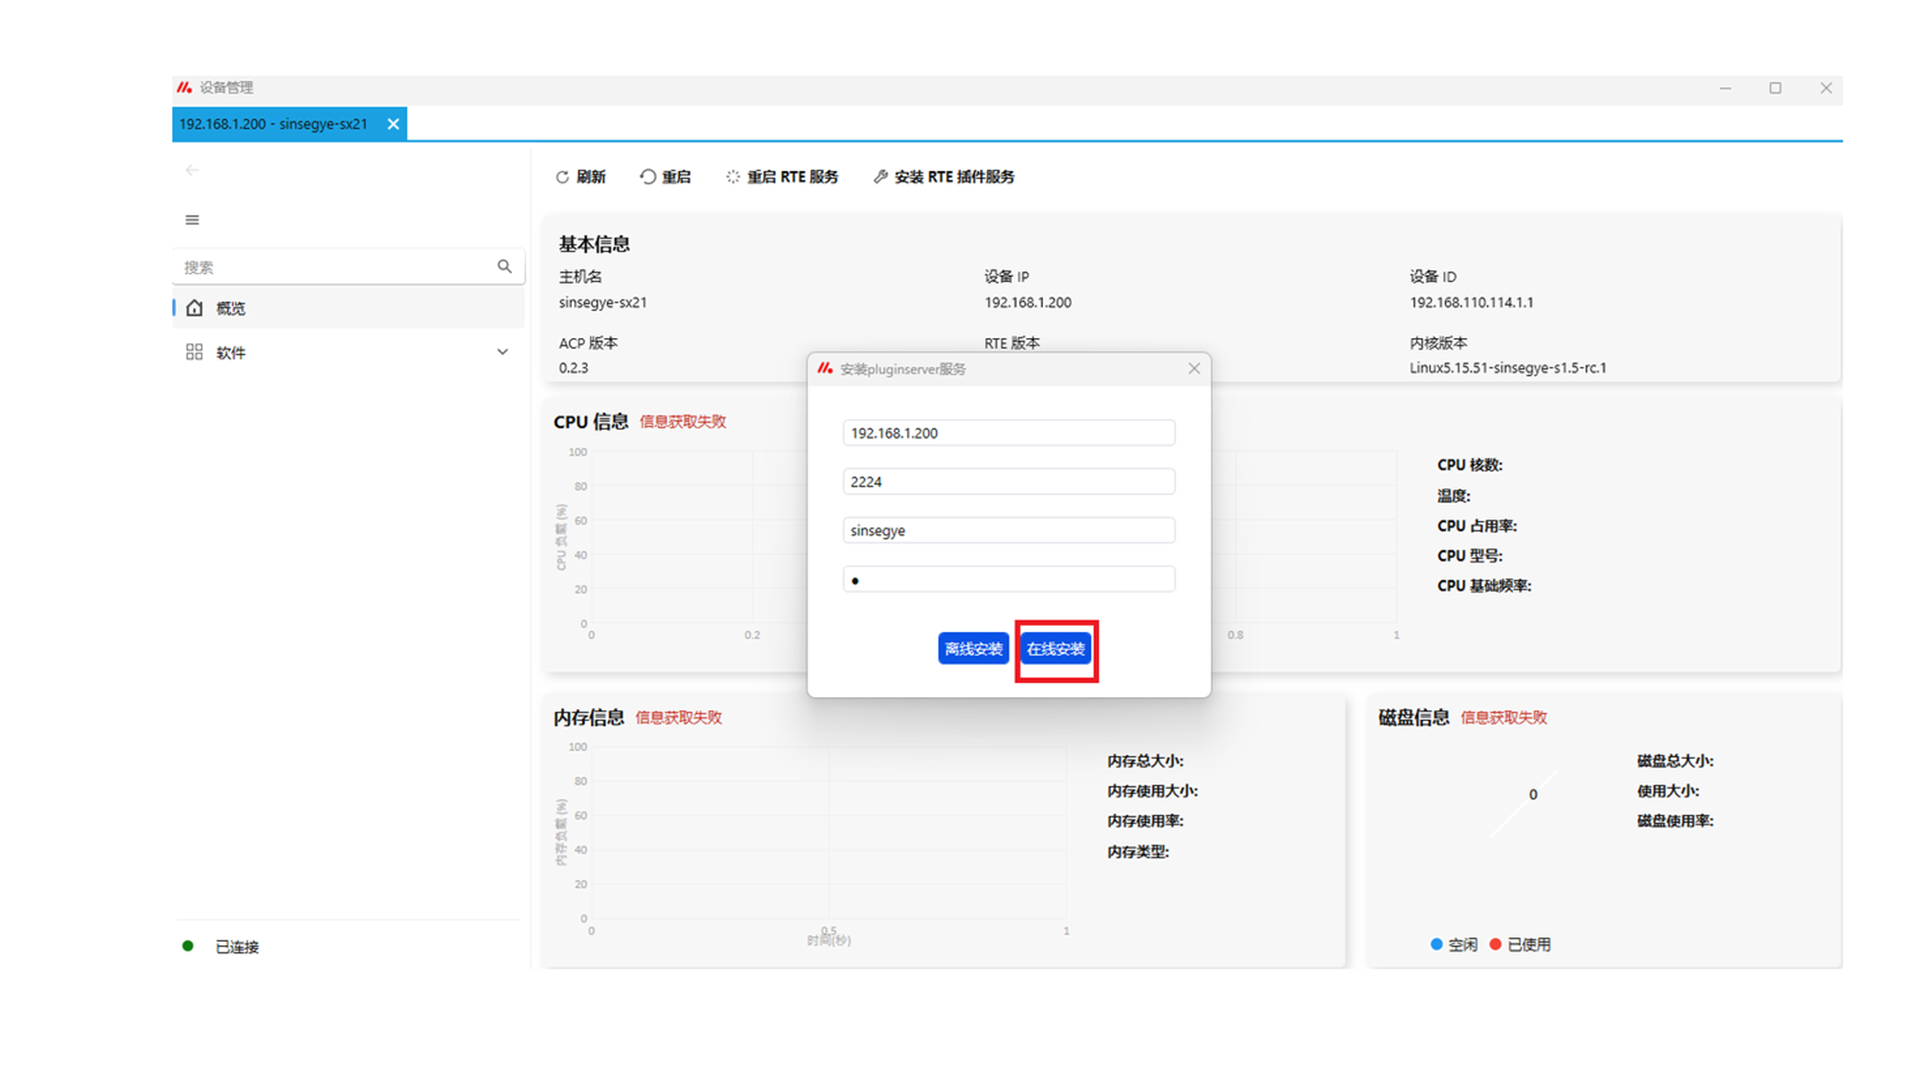
Task: Toggle the 已使用 legend in the disk chart
Action: (x=1520, y=945)
